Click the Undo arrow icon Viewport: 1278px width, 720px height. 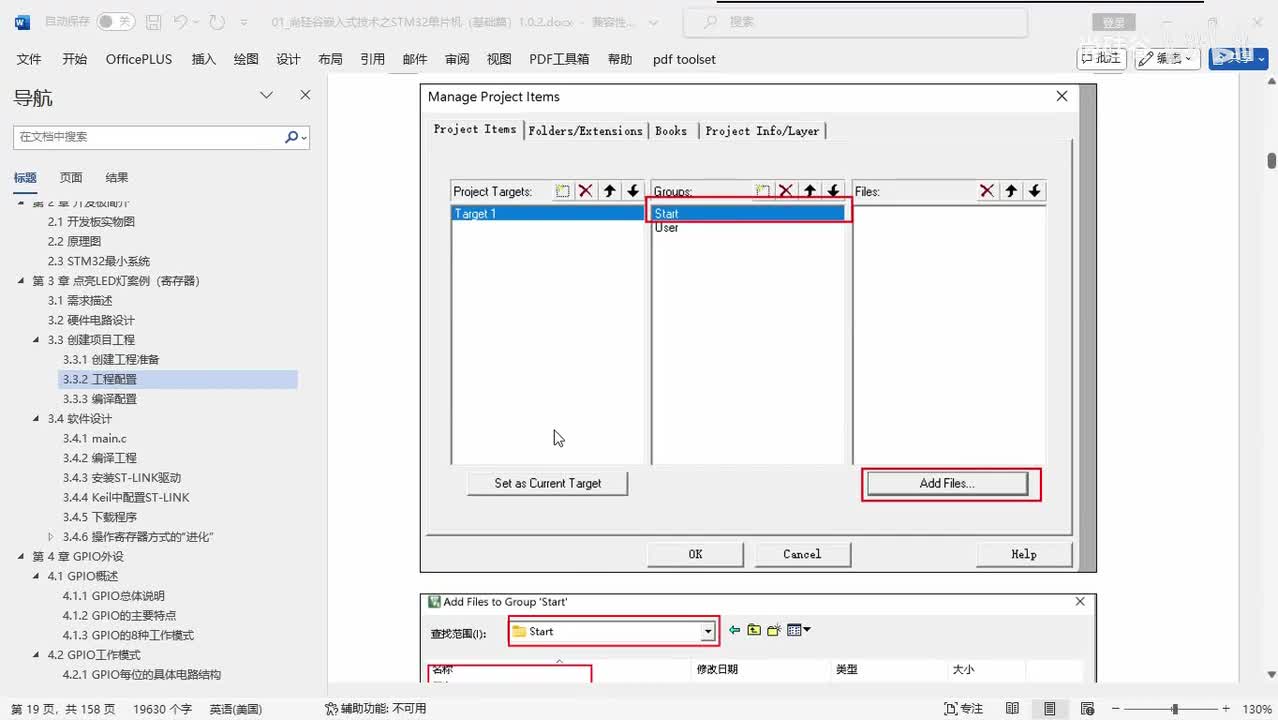coord(181,21)
